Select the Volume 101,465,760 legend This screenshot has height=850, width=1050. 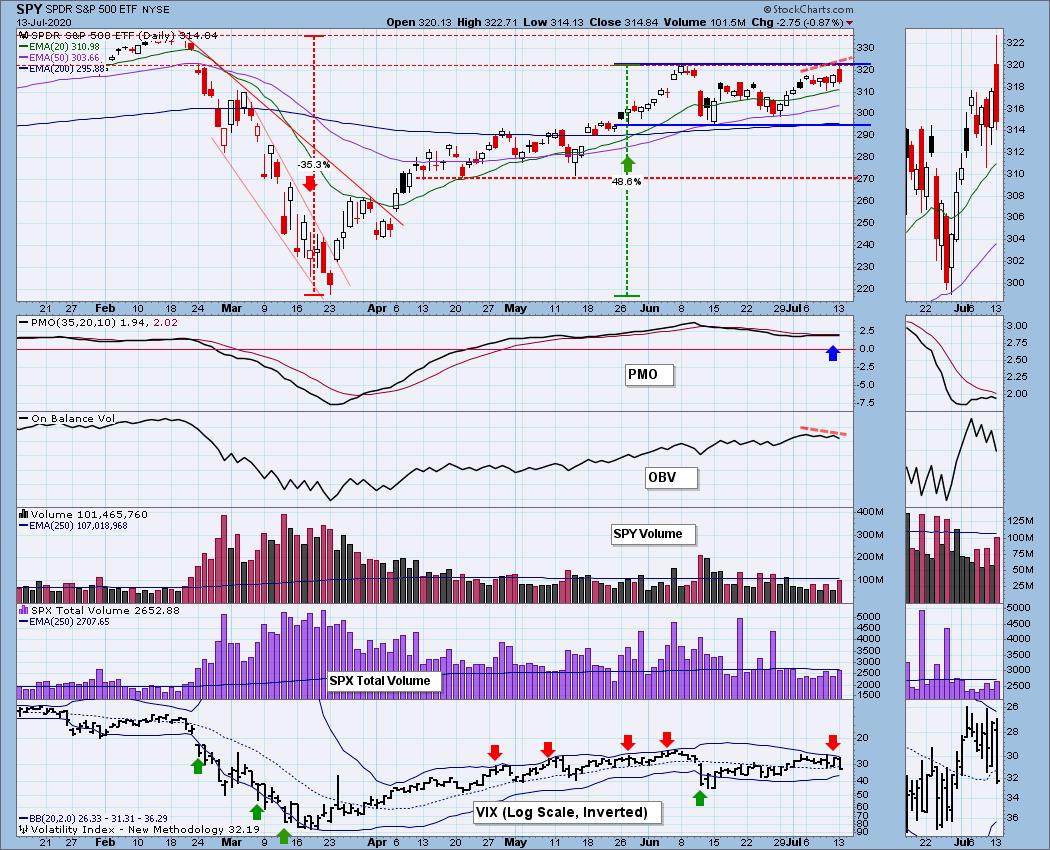(84, 514)
